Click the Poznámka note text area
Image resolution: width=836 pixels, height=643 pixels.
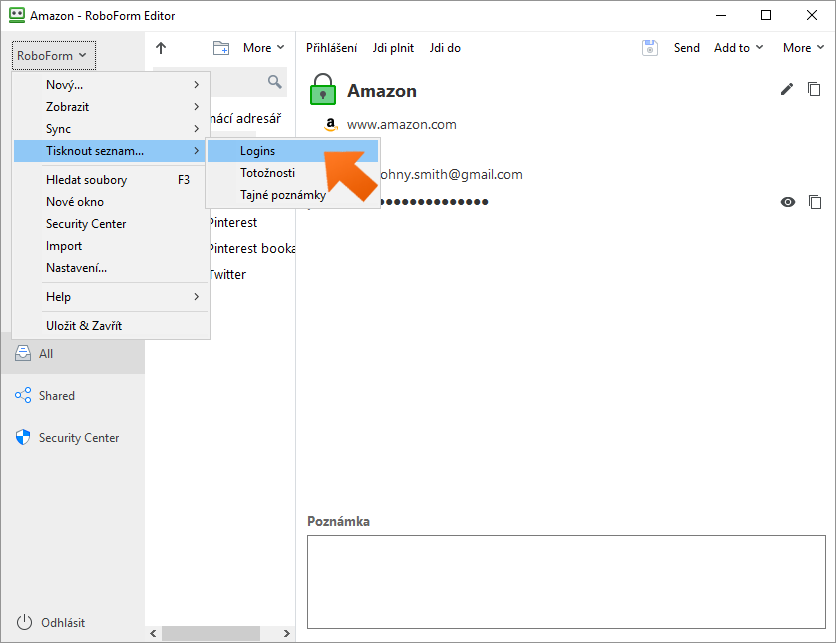point(566,582)
